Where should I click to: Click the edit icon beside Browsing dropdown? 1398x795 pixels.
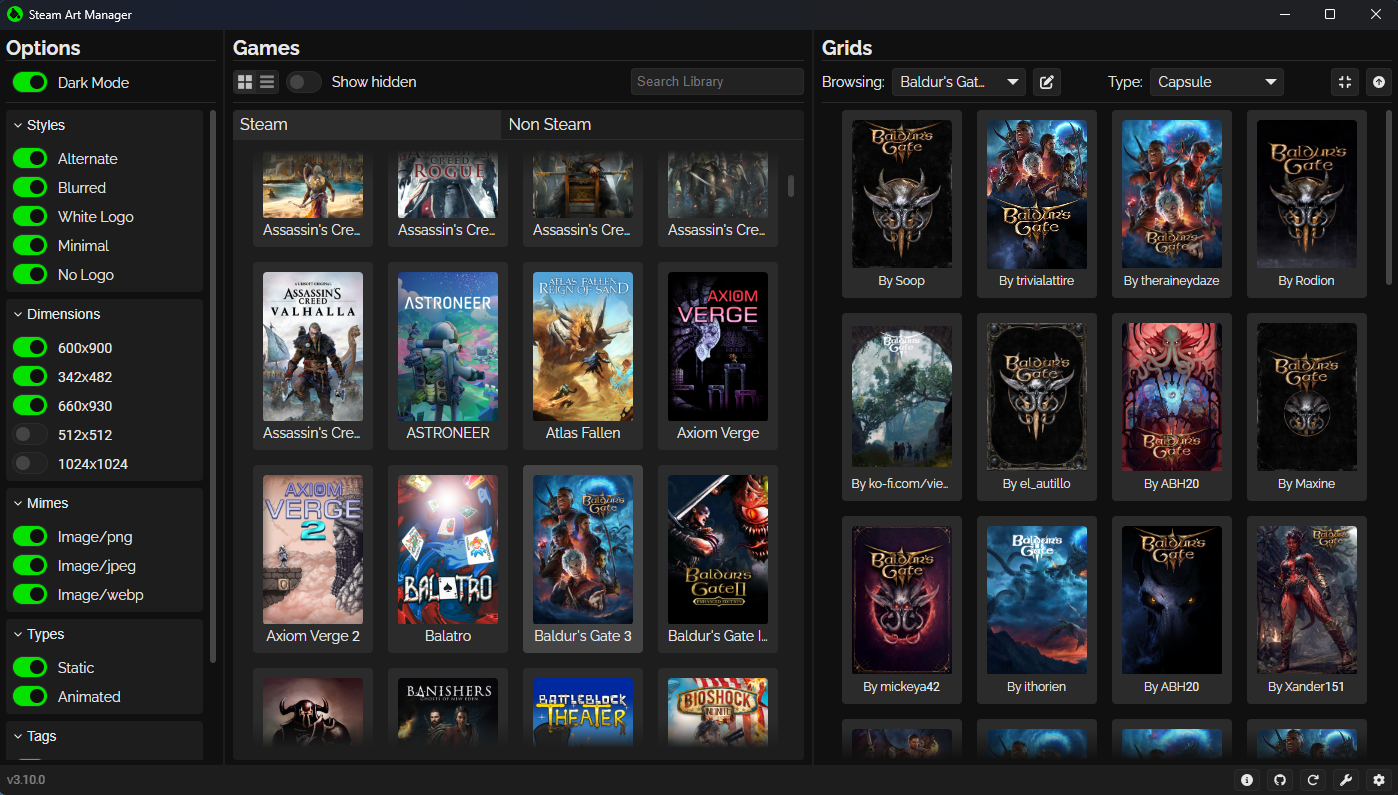[x=1047, y=82]
